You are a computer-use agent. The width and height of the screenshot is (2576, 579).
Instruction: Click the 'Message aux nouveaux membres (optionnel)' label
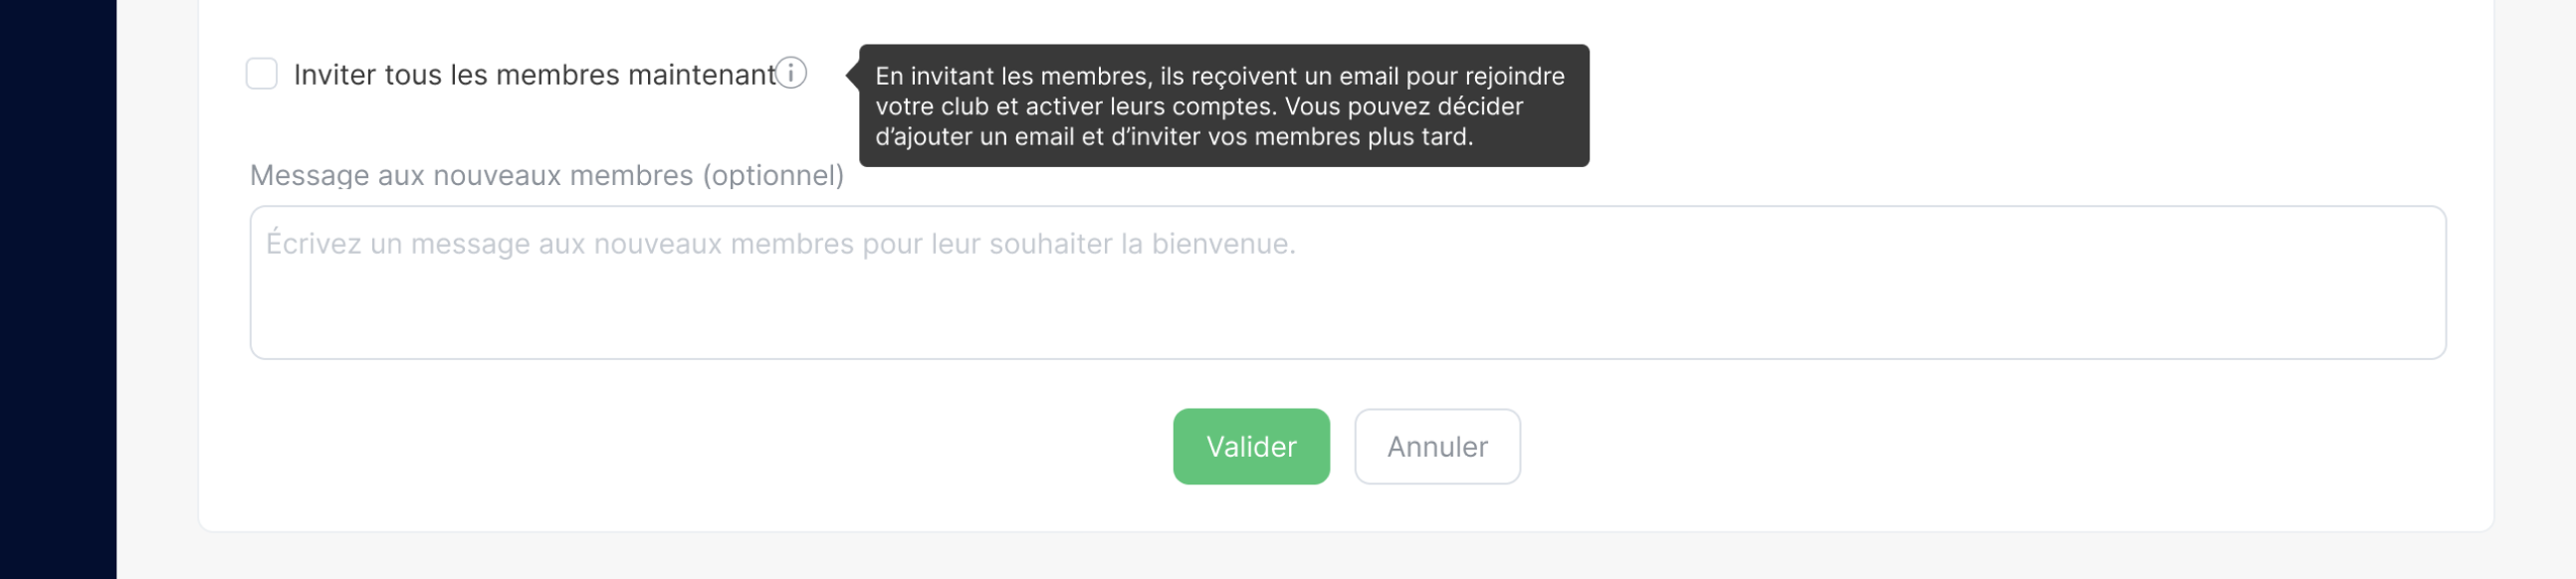pos(547,173)
